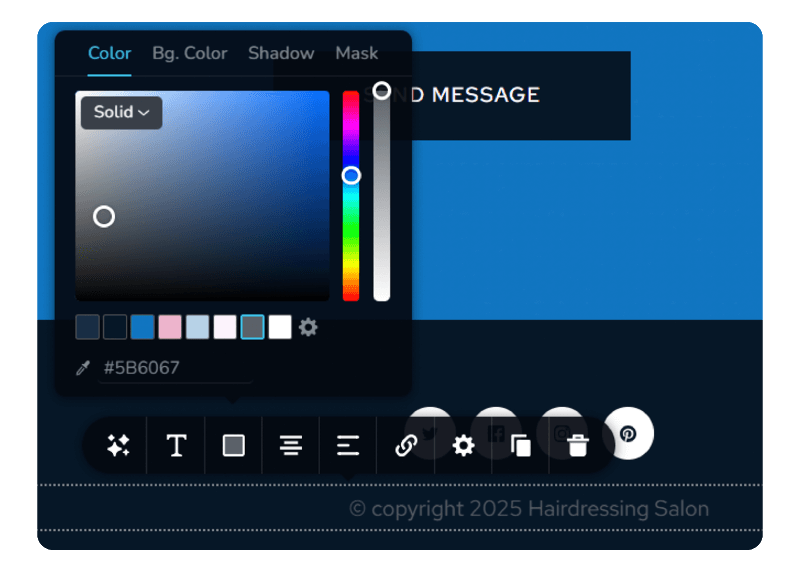The width and height of the screenshot is (800, 571).
Task: Select the light blue color swatch
Action: 197,327
